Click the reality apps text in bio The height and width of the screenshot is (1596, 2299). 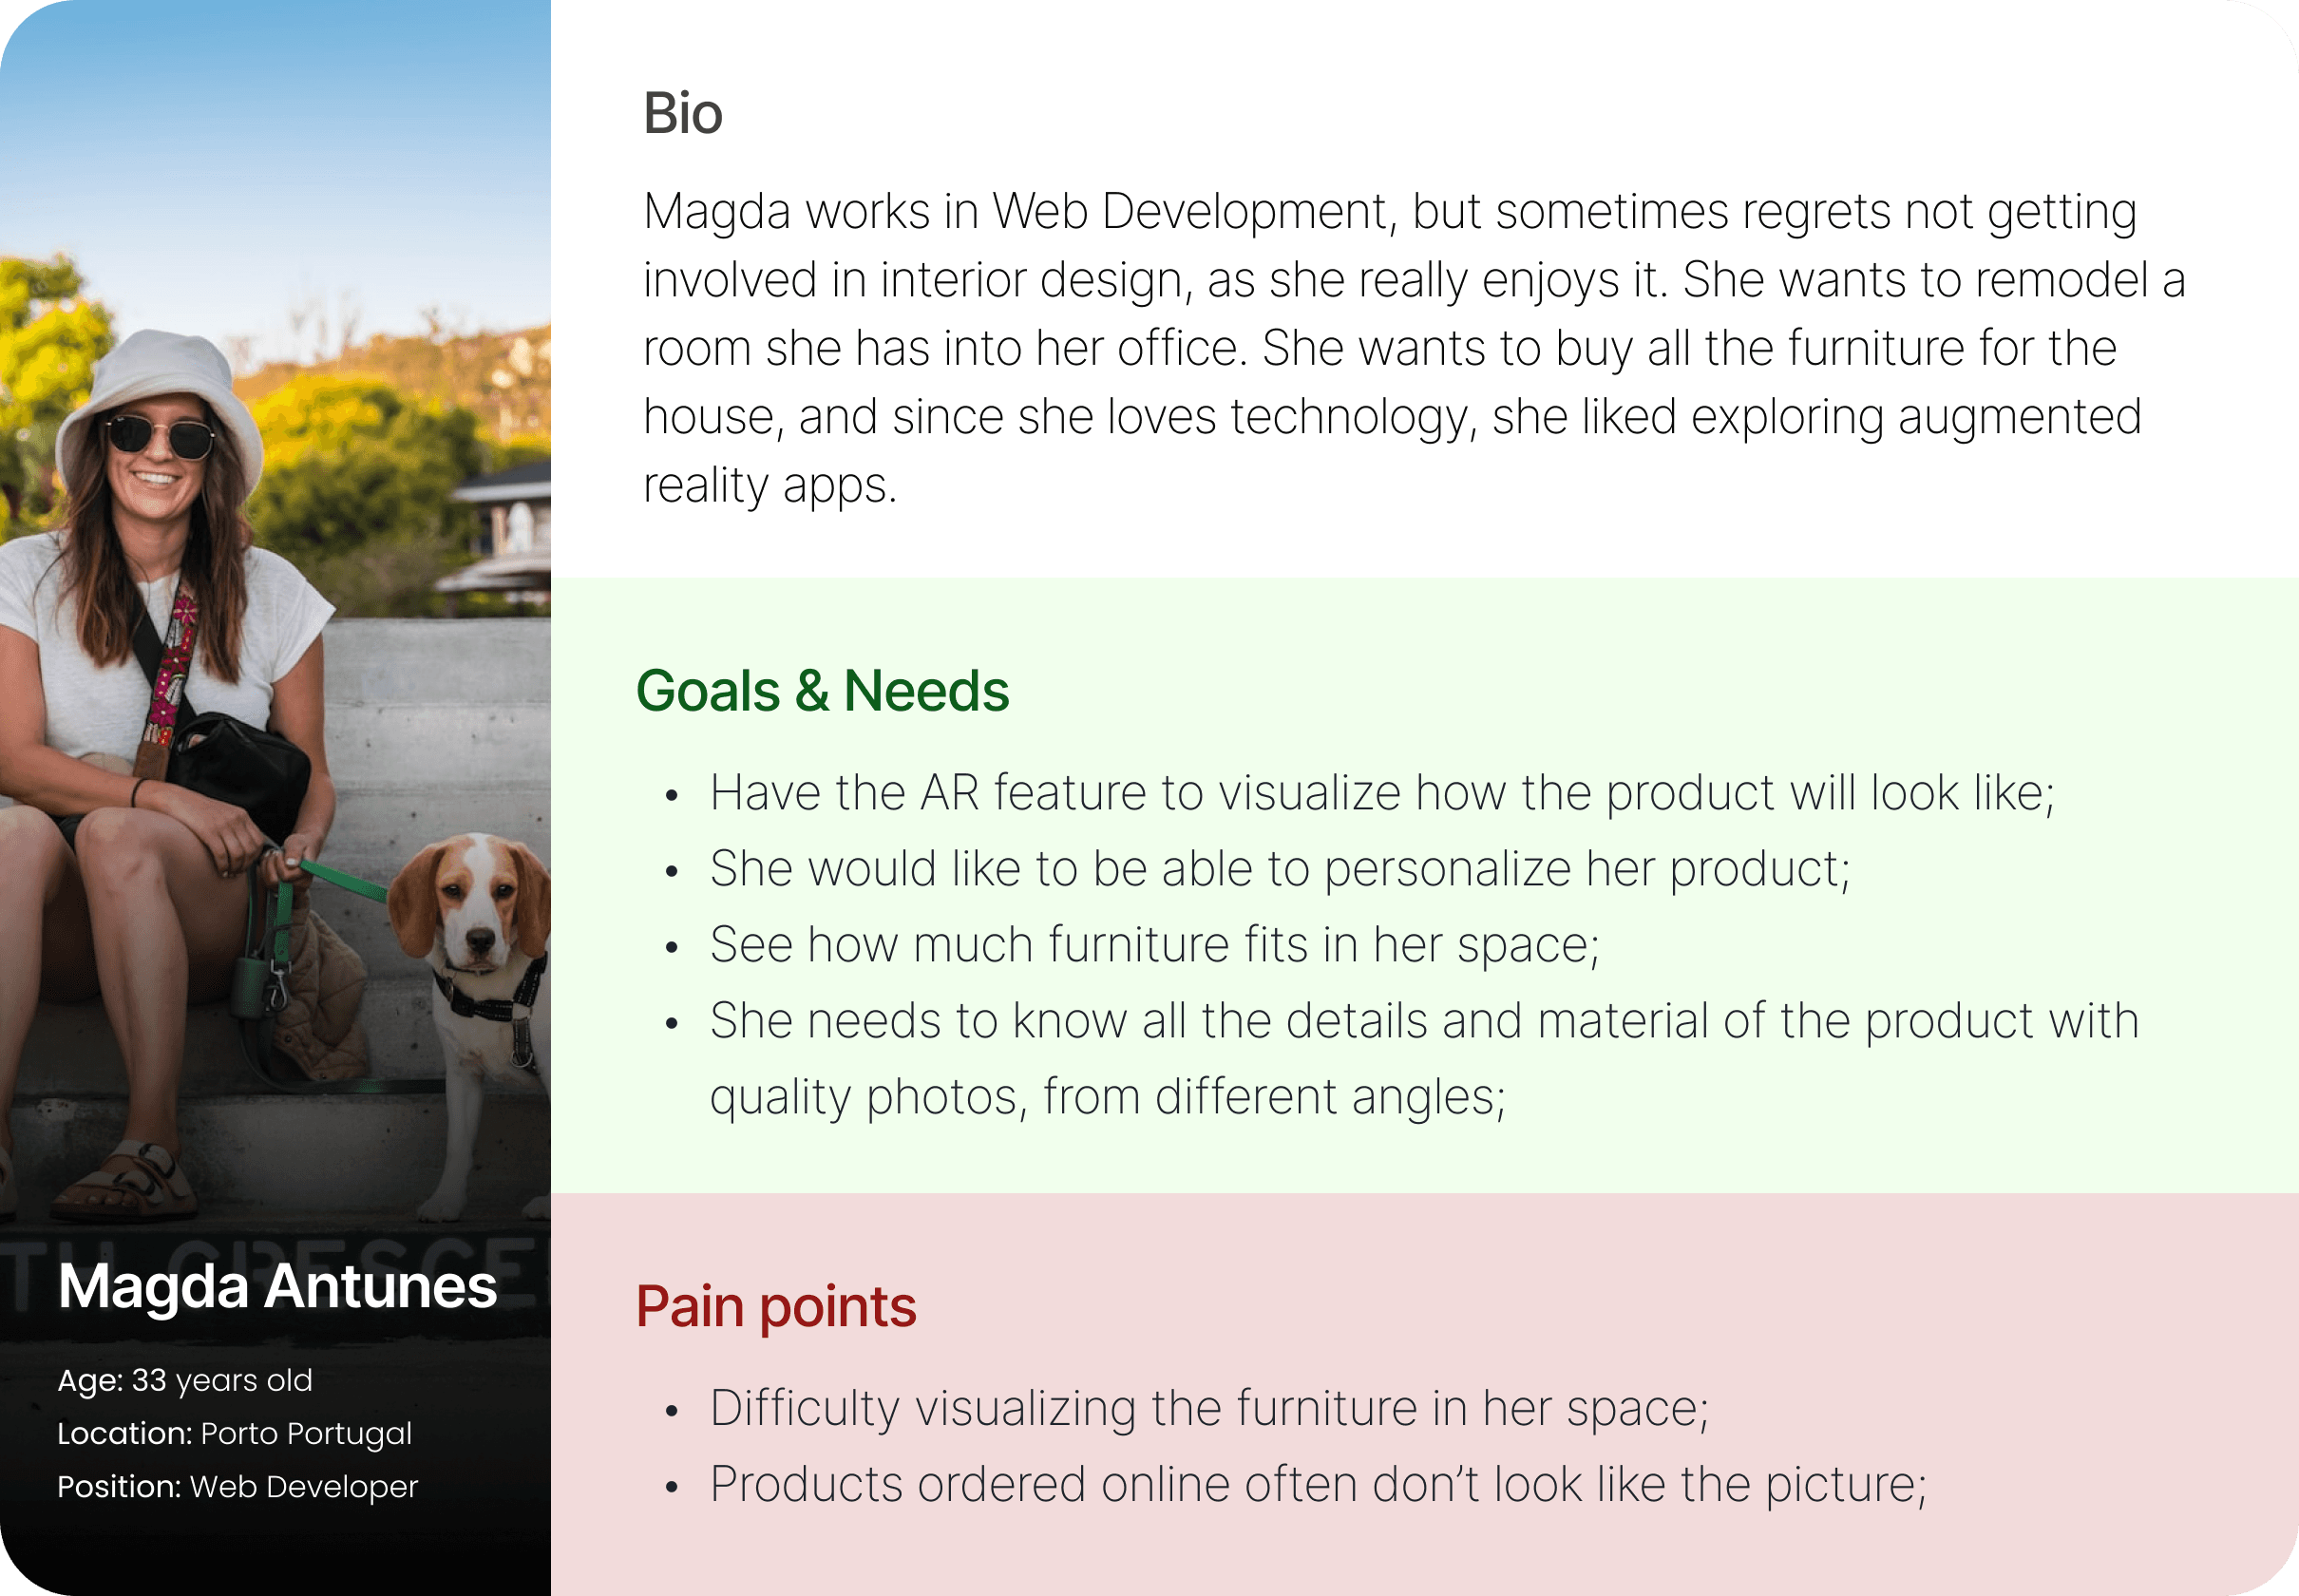tap(770, 486)
